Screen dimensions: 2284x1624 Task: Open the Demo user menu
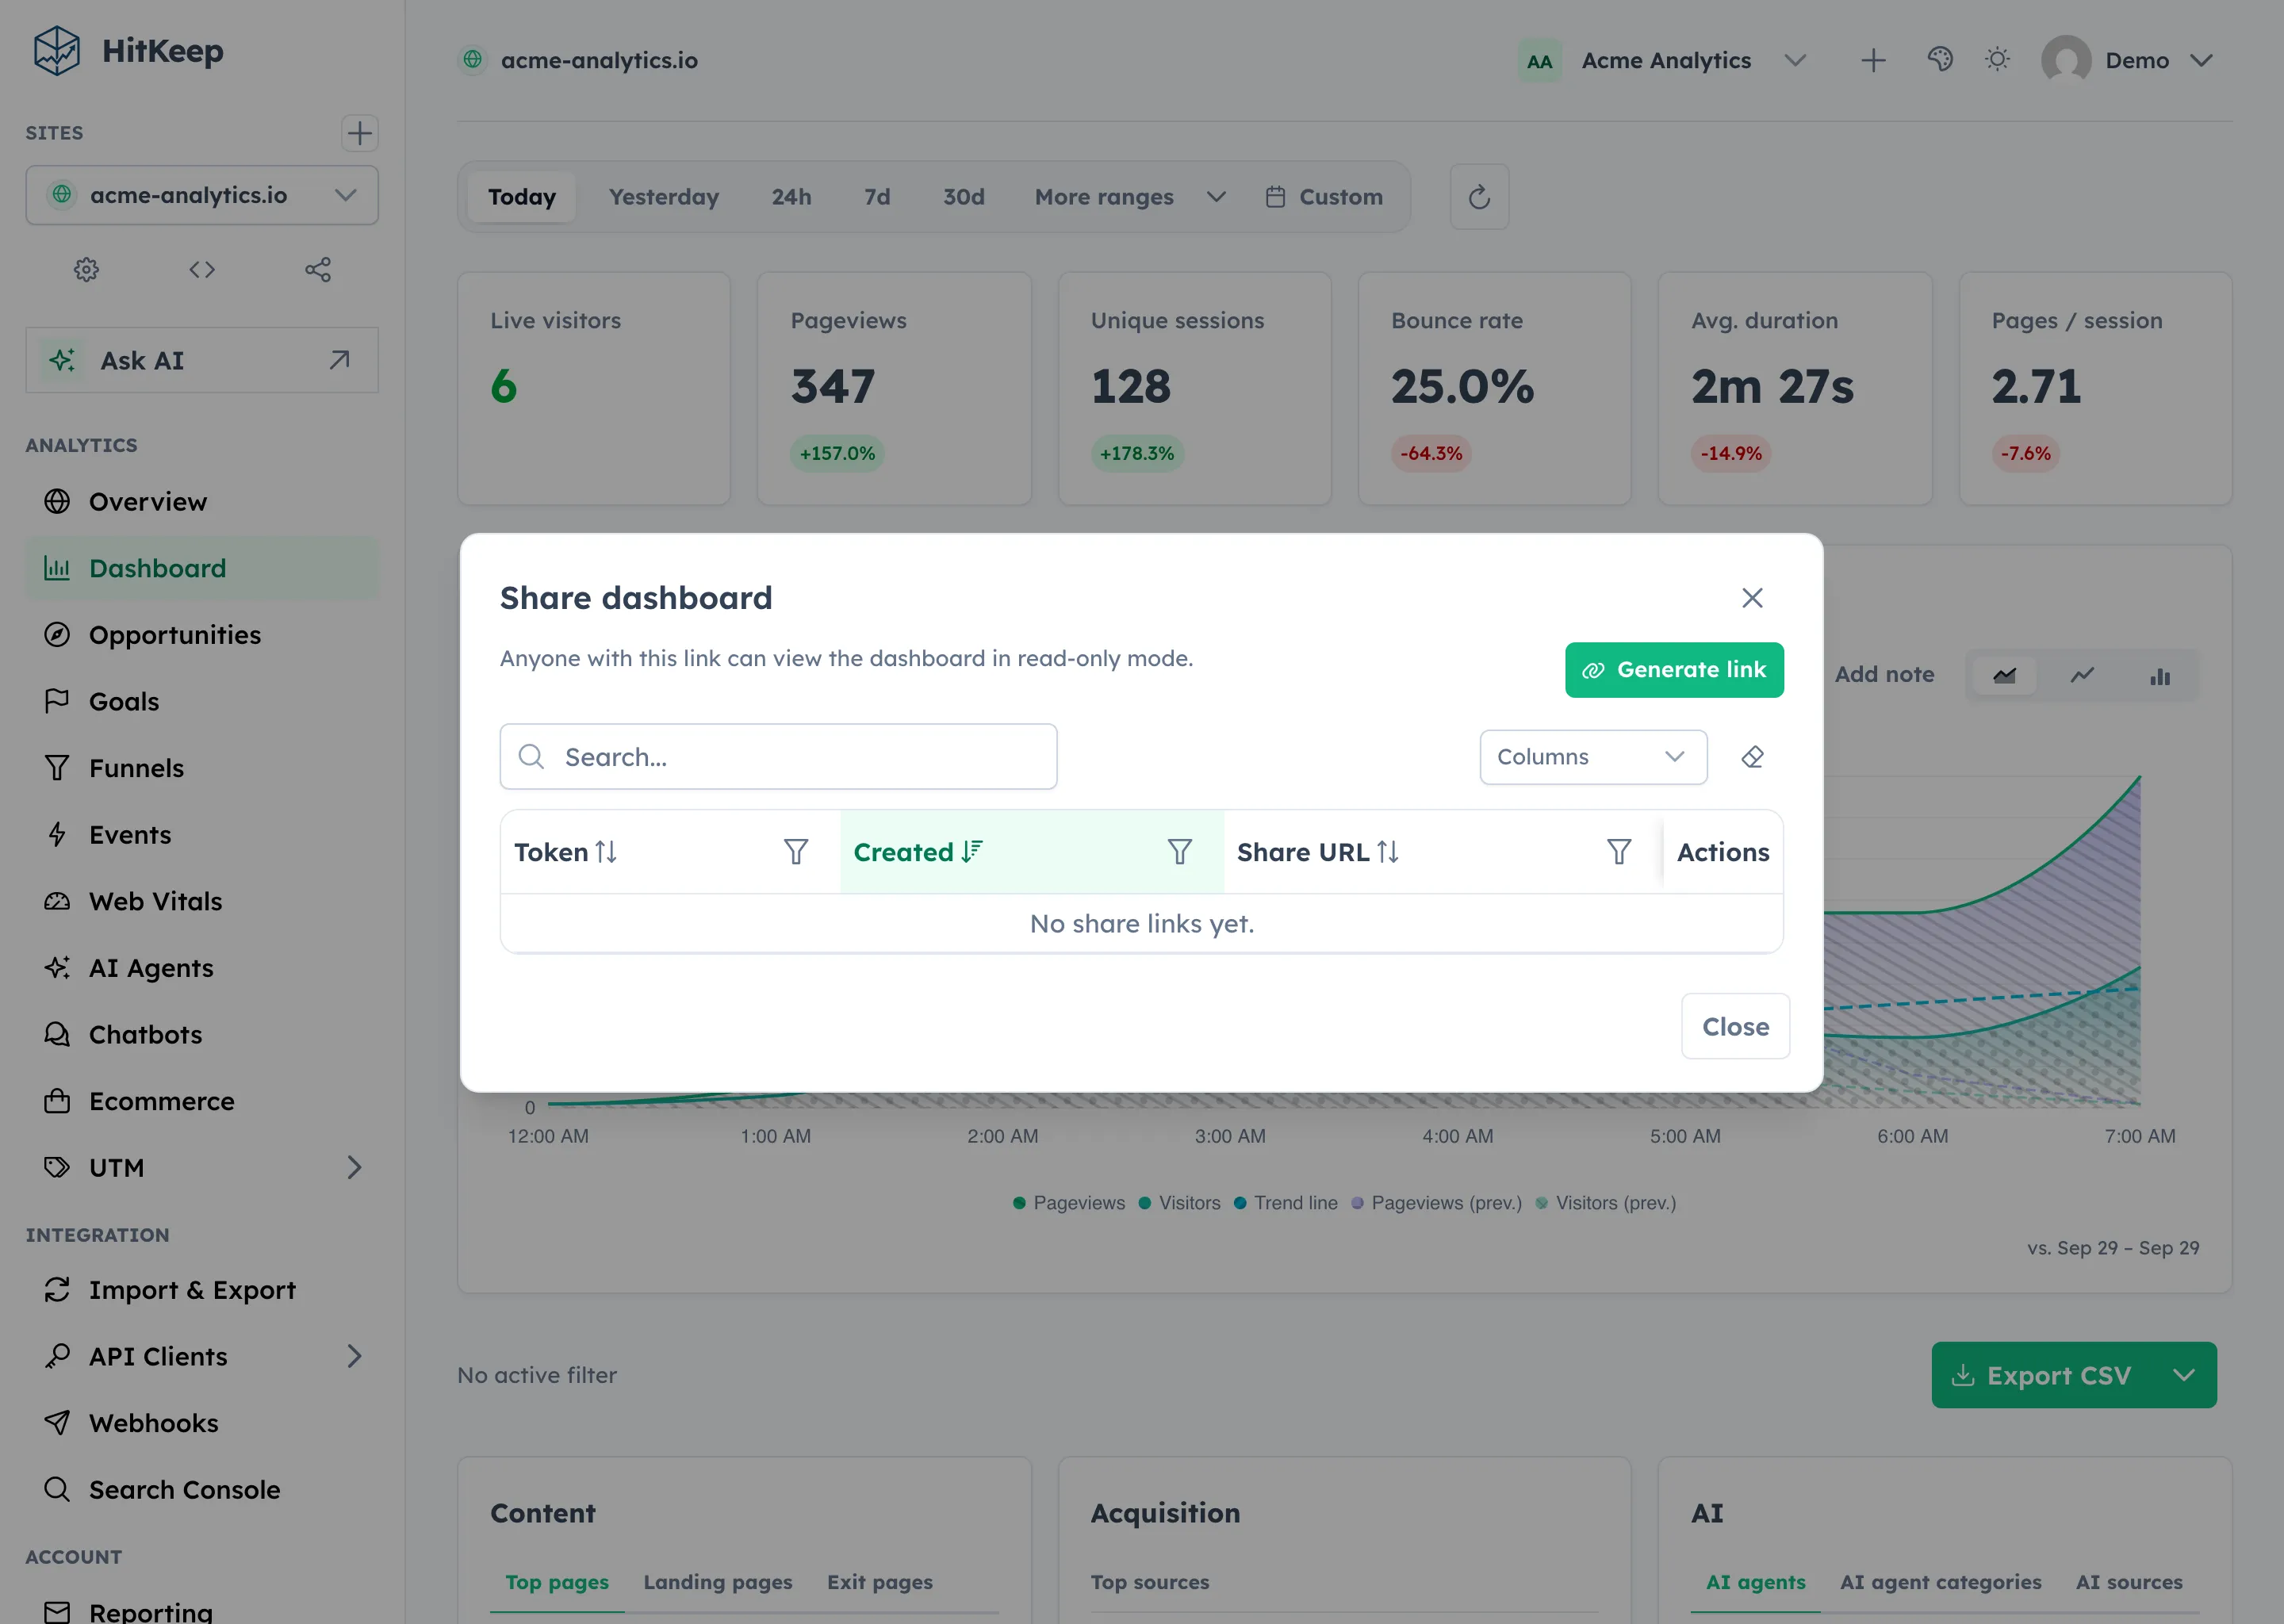pyautogui.click(x=2128, y=61)
